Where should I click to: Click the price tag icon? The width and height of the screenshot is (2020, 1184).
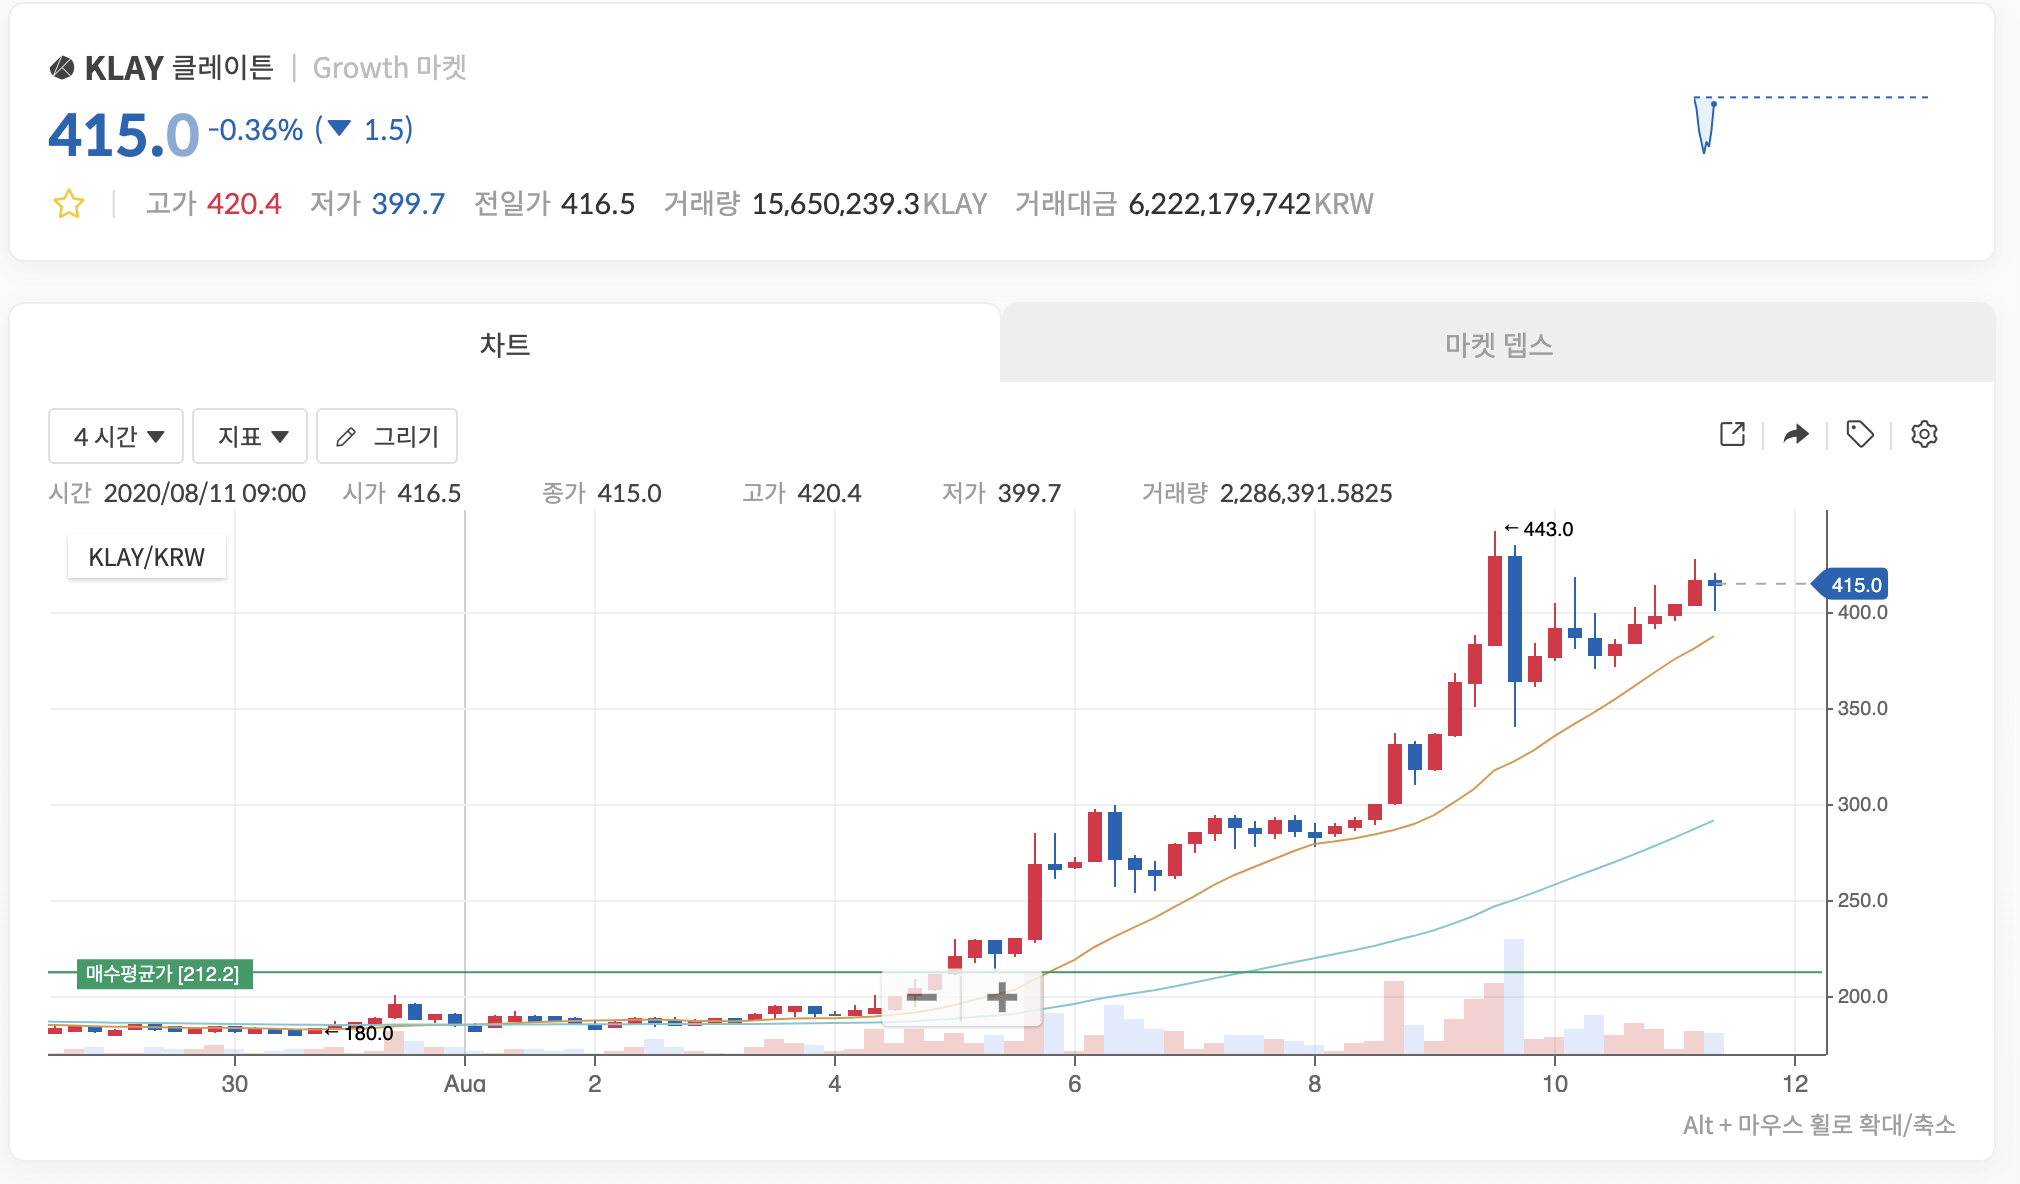(1859, 434)
